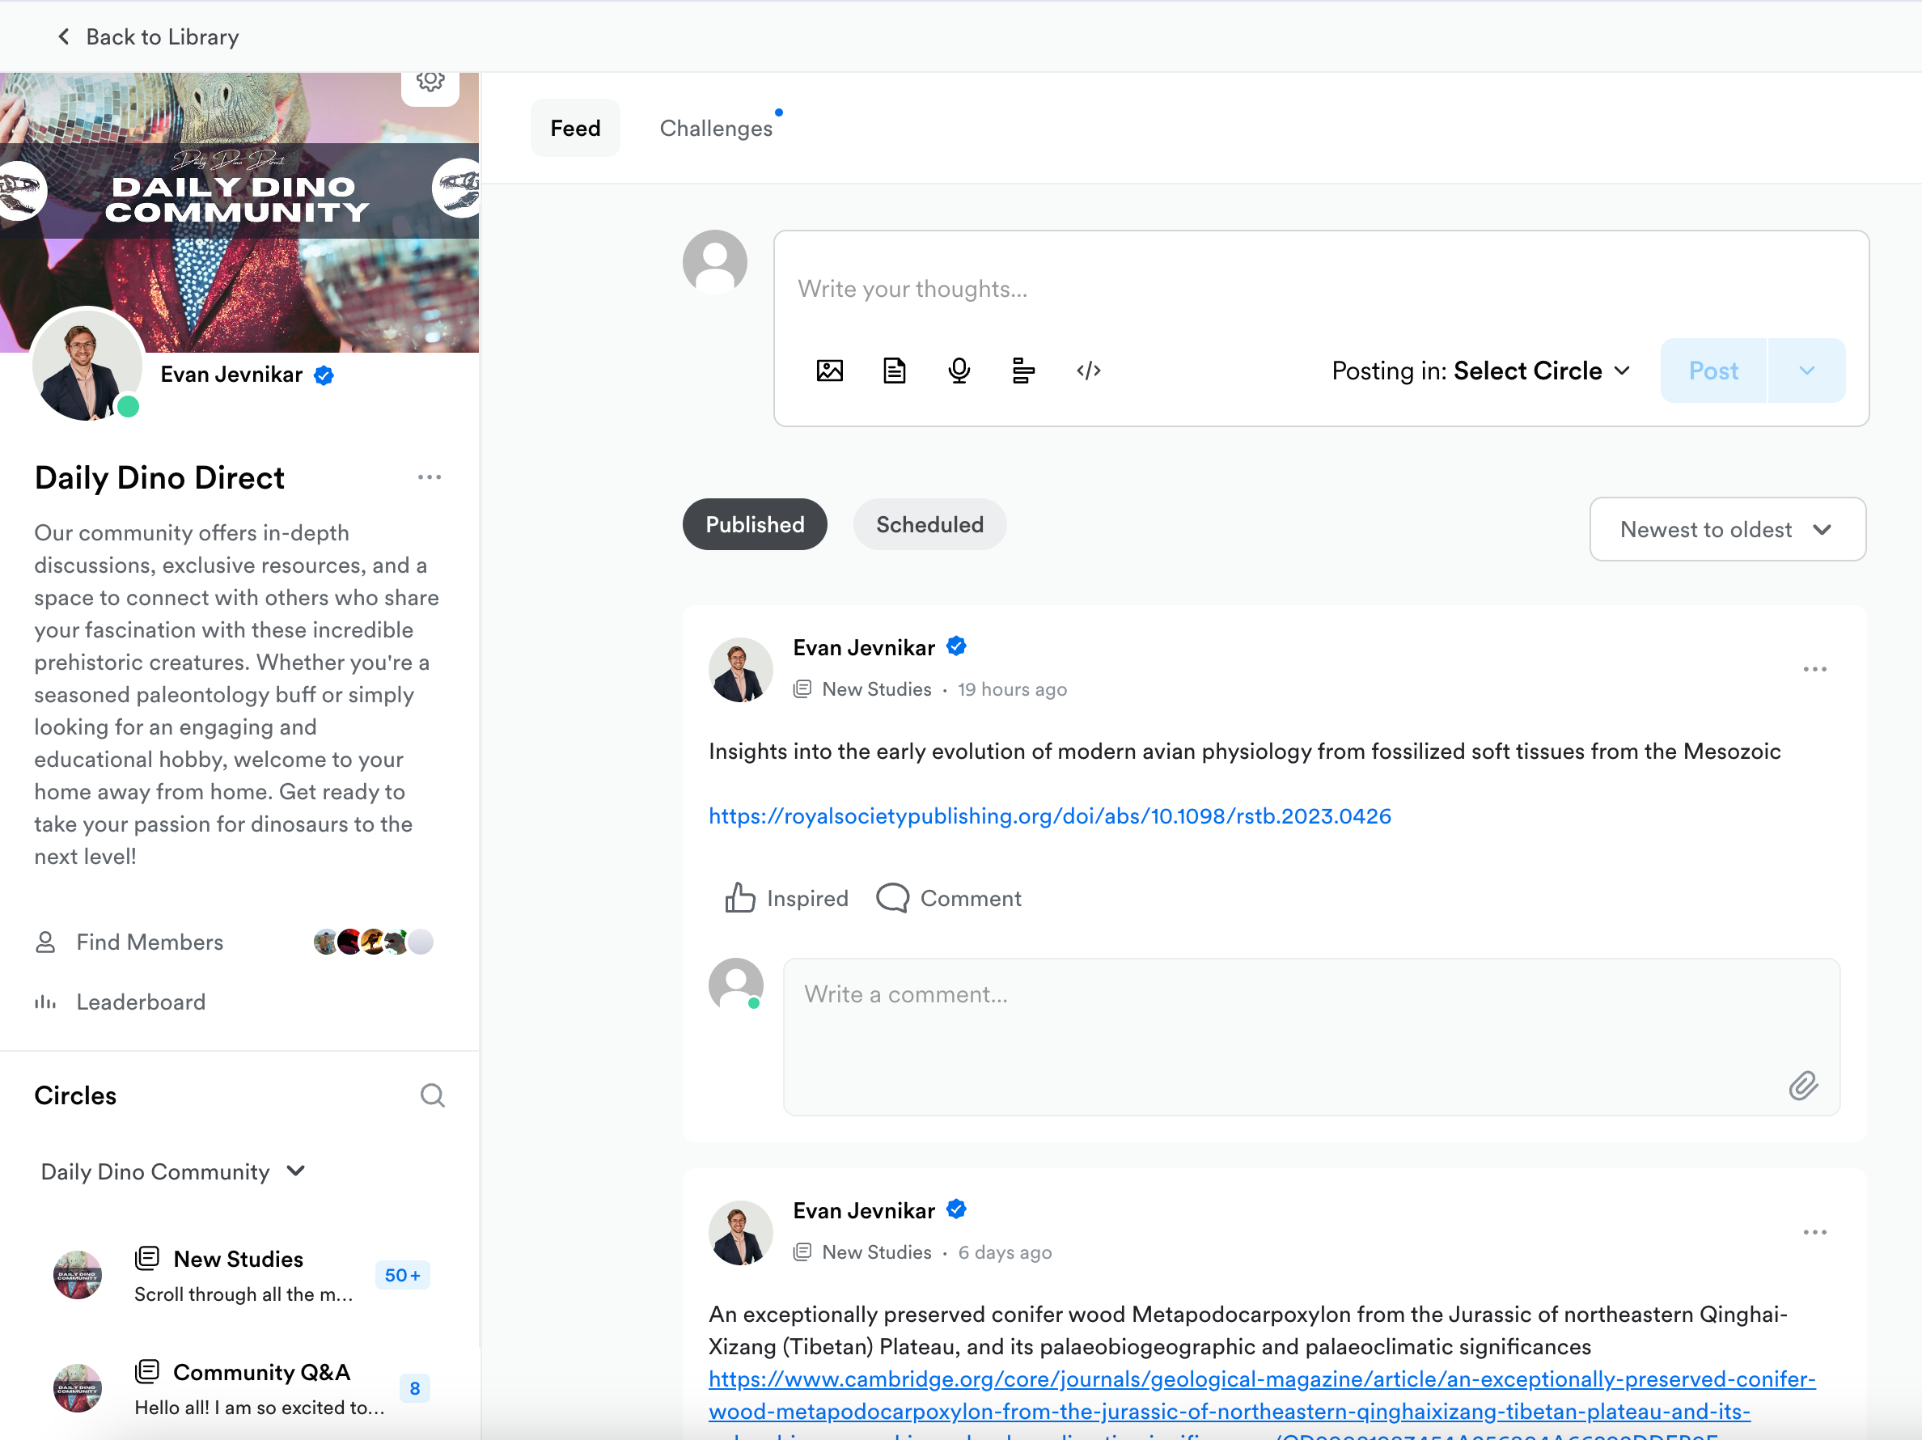Click the image upload icon in composer

click(829, 371)
